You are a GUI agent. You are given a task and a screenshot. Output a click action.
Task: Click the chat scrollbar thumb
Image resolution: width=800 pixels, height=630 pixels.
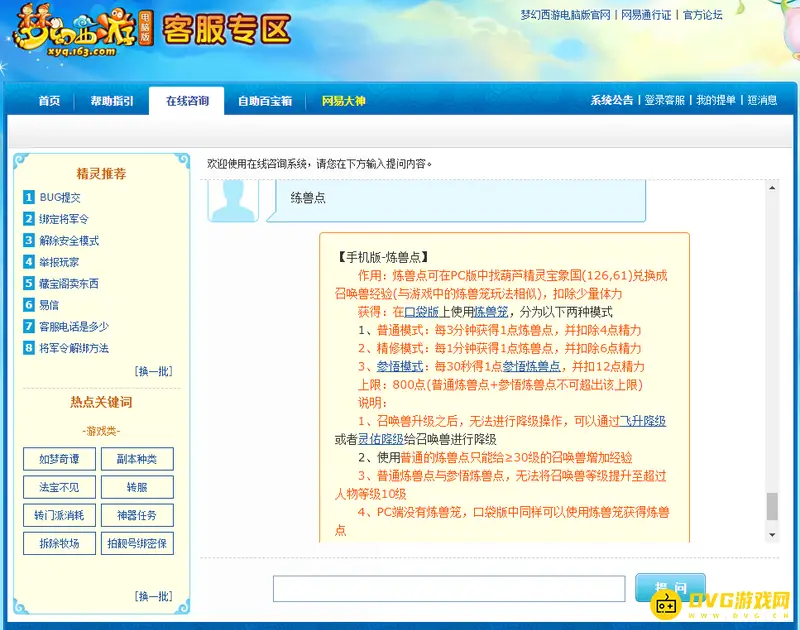click(x=772, y=506)
